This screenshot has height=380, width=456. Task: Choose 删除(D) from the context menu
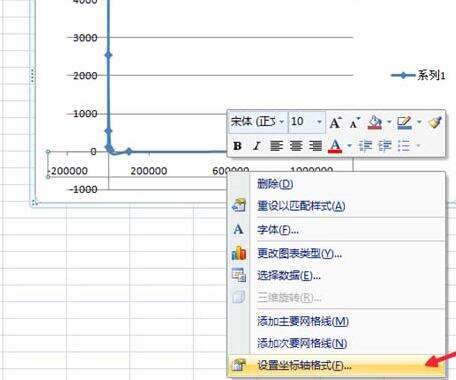(336, 184)
